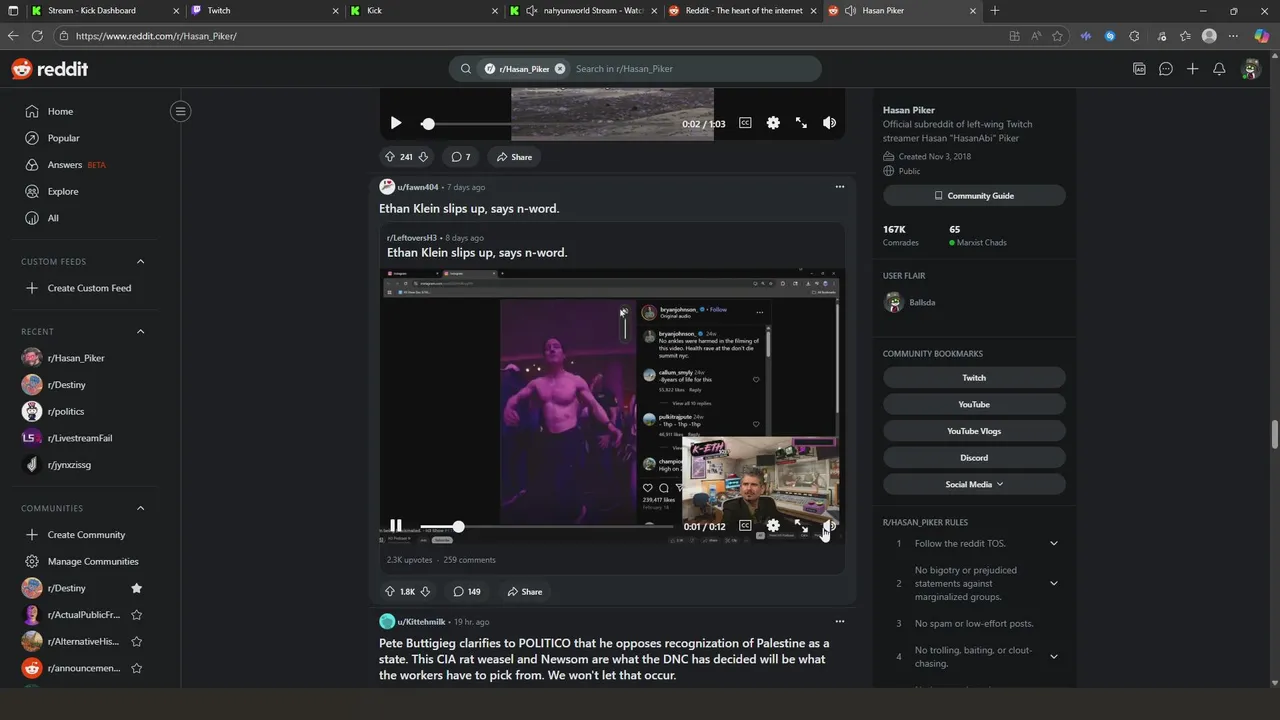Viewport: 1280px width, 720px height.
Task: Open crosspost source r/LeftoversH3
Action: click(412, 238)
